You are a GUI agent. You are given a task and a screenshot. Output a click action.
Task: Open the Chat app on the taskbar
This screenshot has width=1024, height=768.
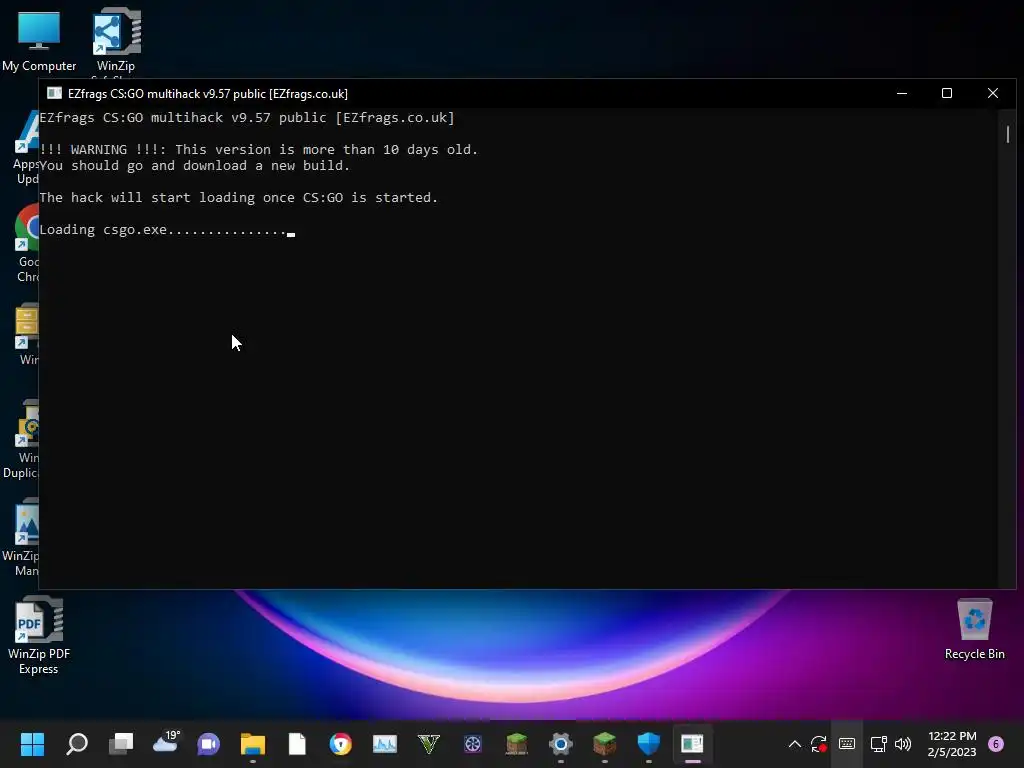209,744
